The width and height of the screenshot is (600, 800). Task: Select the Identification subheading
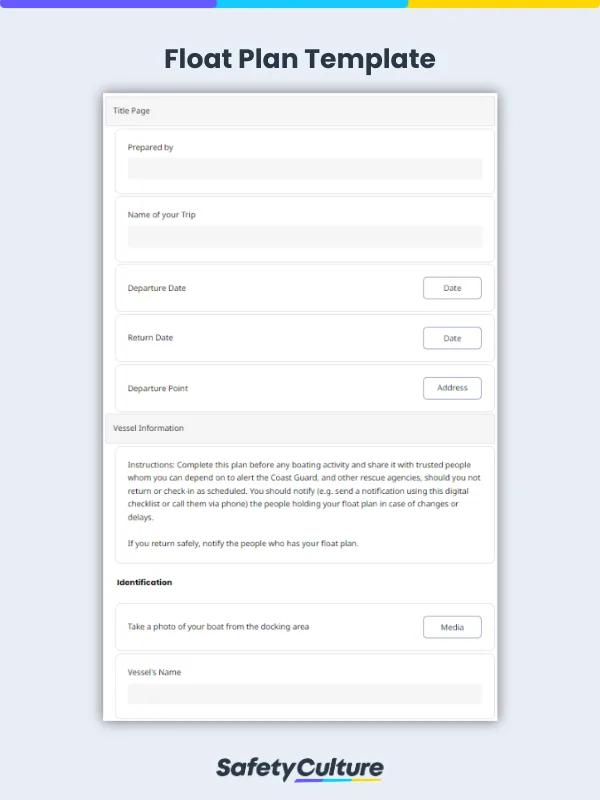(150, 582)
